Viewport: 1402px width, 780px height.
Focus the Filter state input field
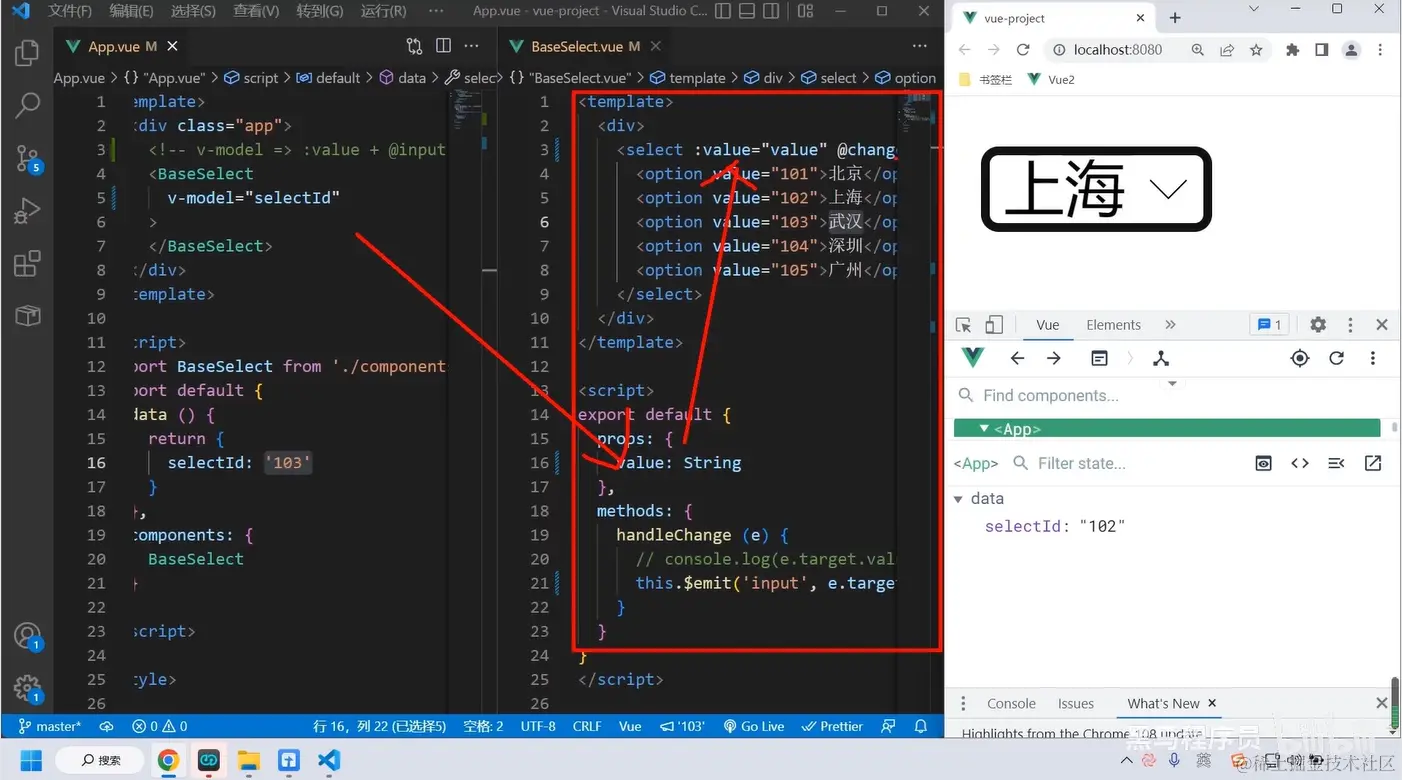(1123, 463)
